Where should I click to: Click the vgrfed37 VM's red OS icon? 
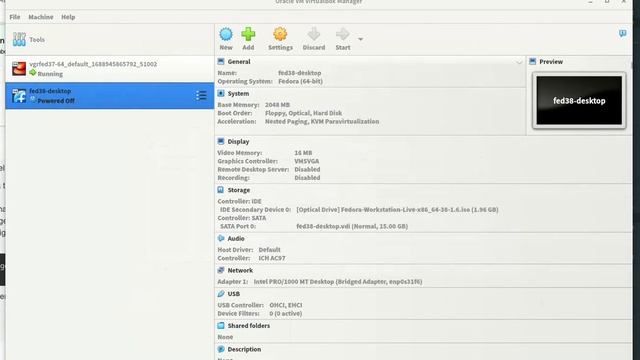coord(19,69)
